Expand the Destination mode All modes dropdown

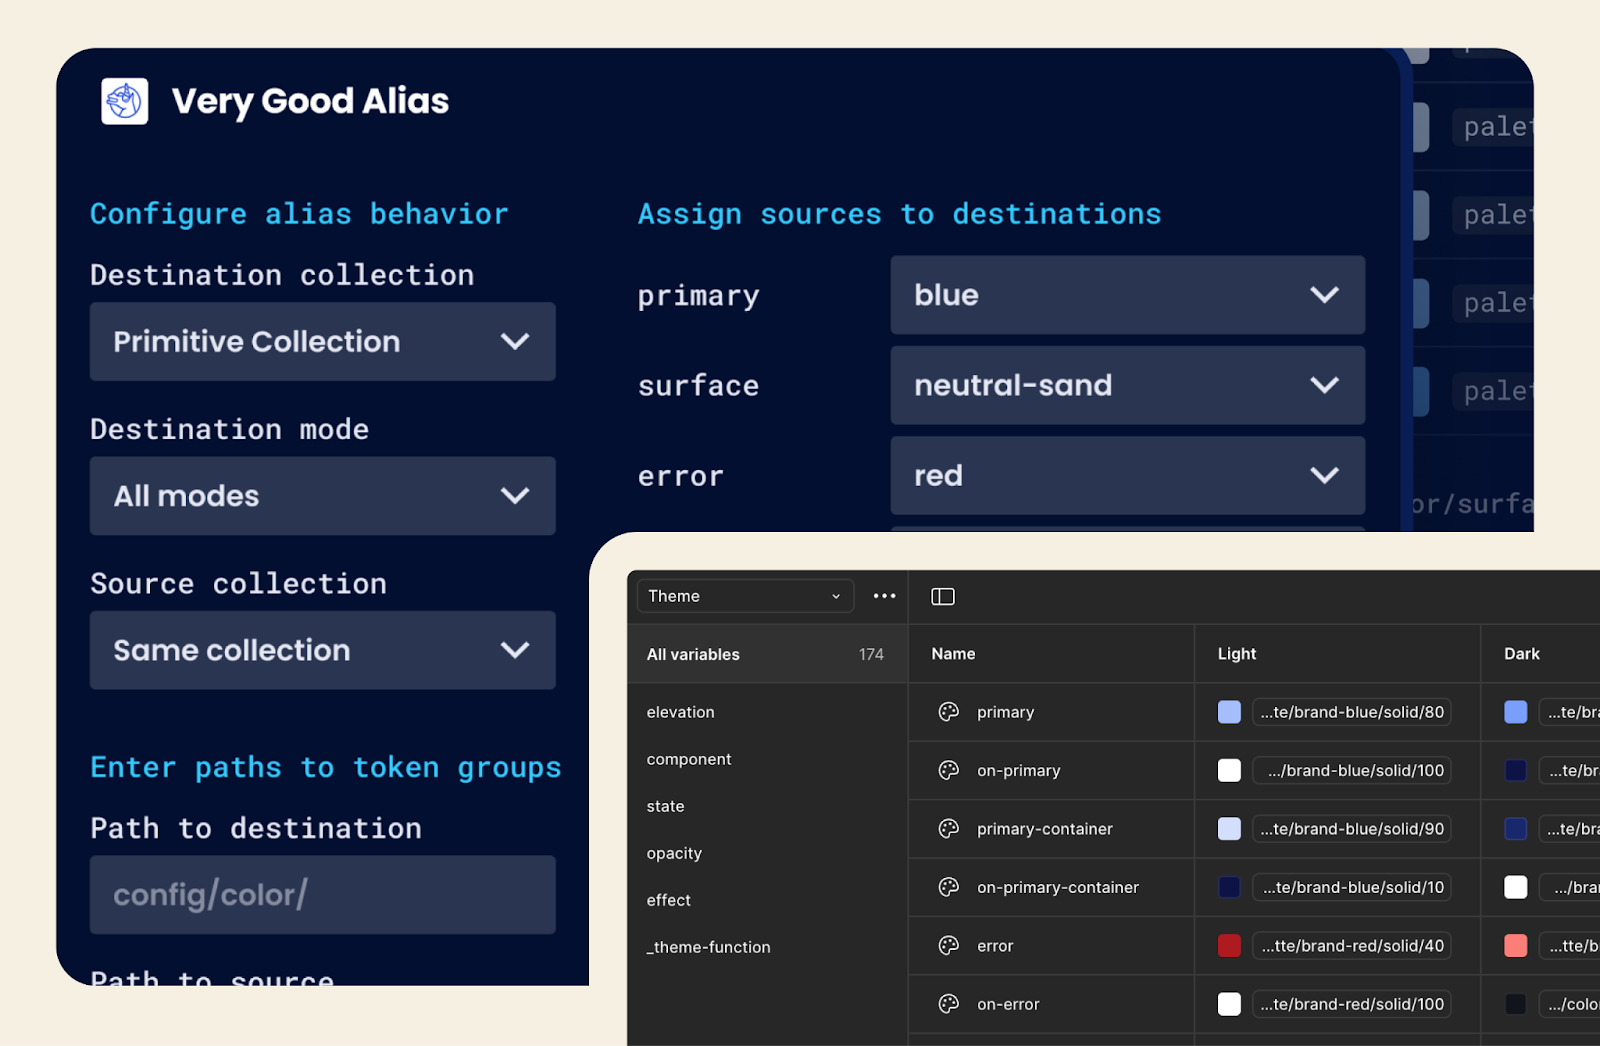pos(322,496)
